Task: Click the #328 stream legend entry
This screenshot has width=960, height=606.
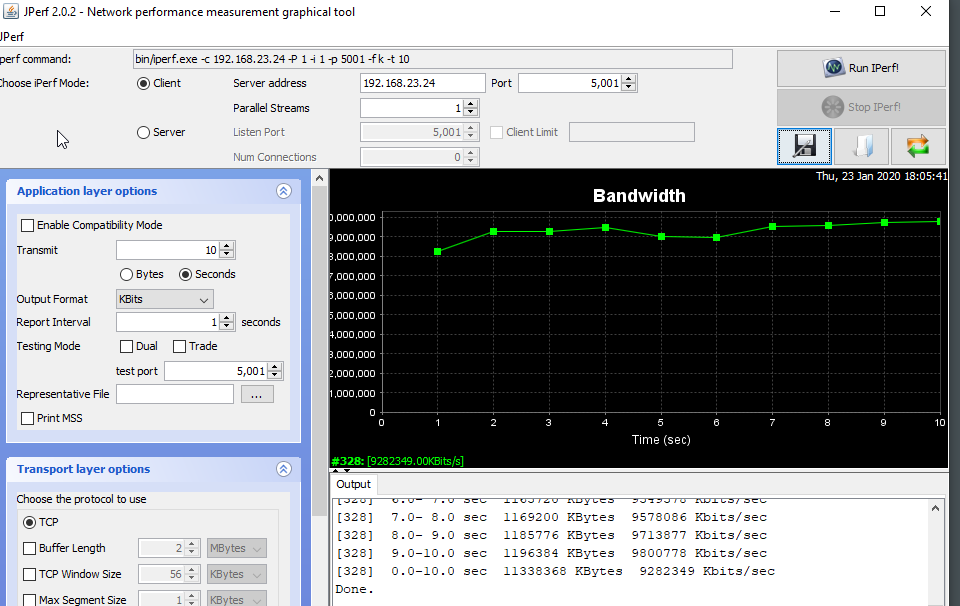Action: click(397, 461)
